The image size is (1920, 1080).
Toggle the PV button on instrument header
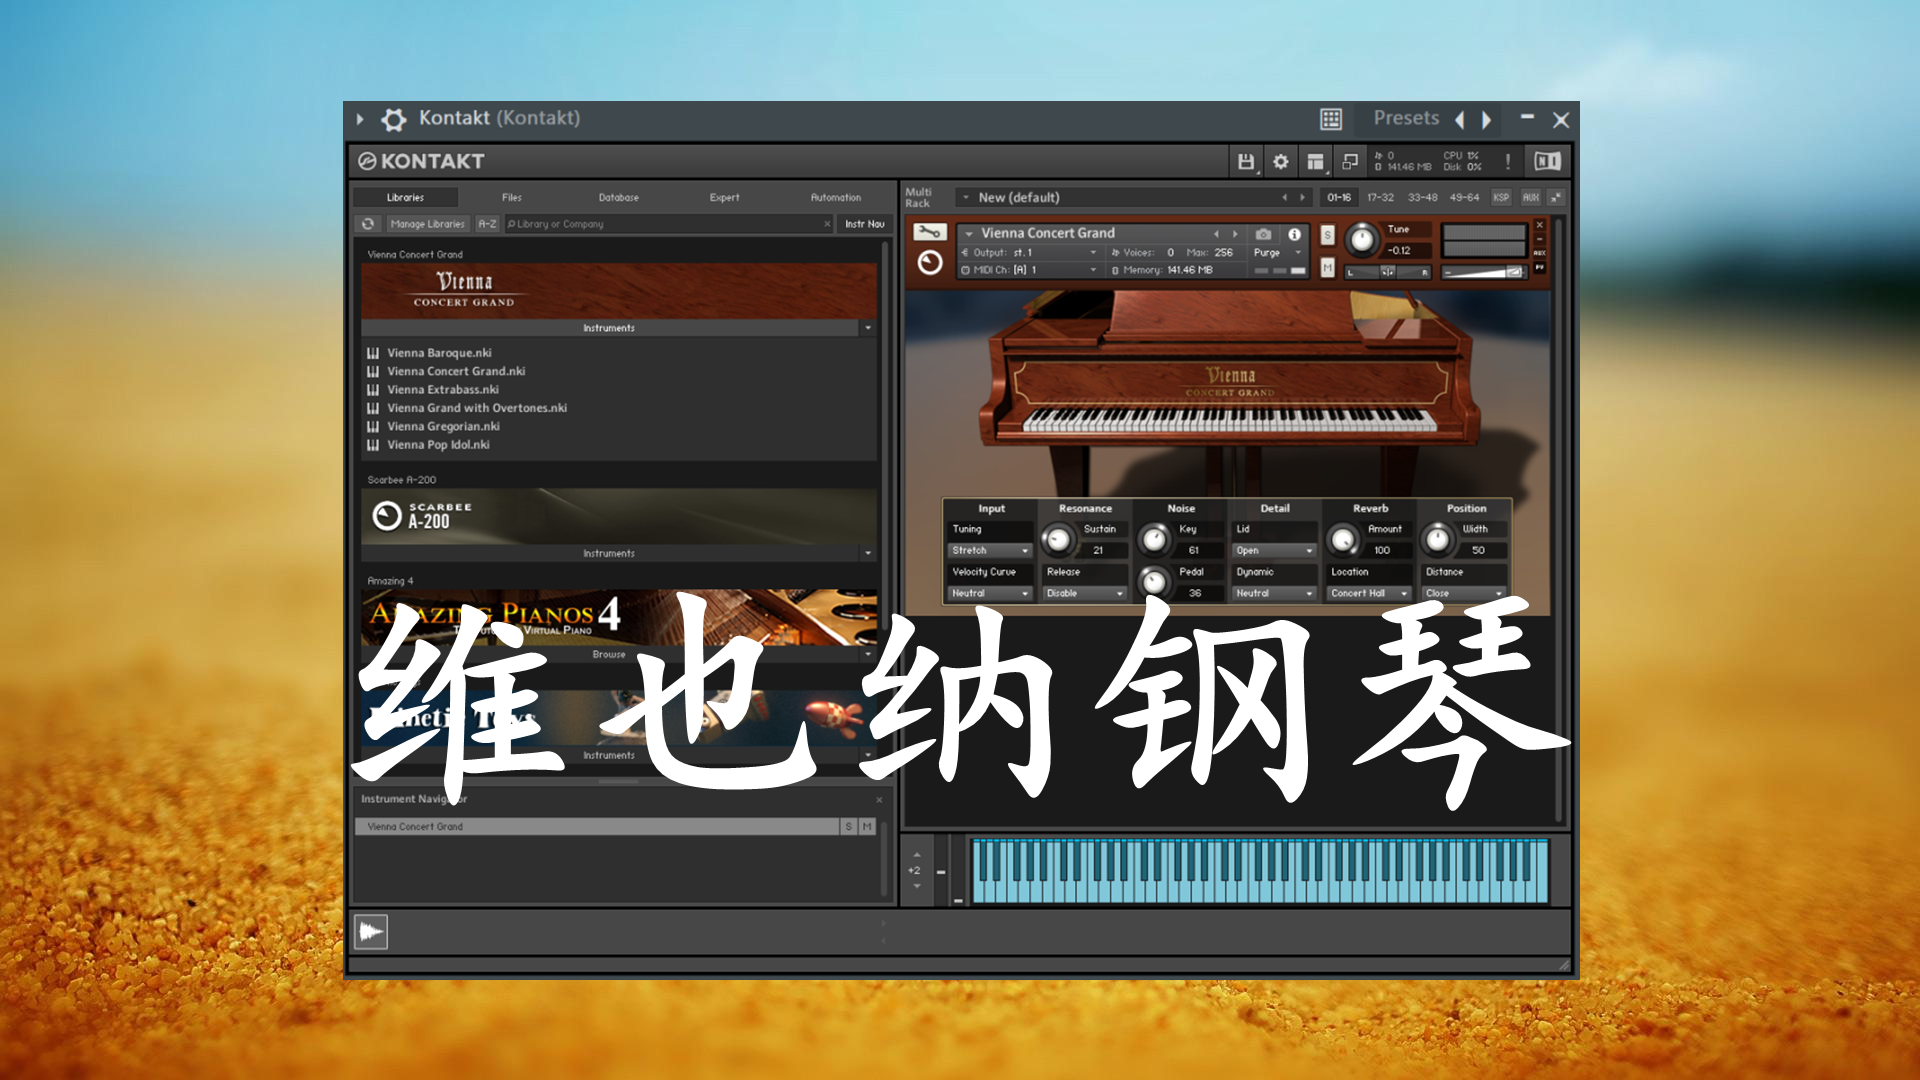1540,267
